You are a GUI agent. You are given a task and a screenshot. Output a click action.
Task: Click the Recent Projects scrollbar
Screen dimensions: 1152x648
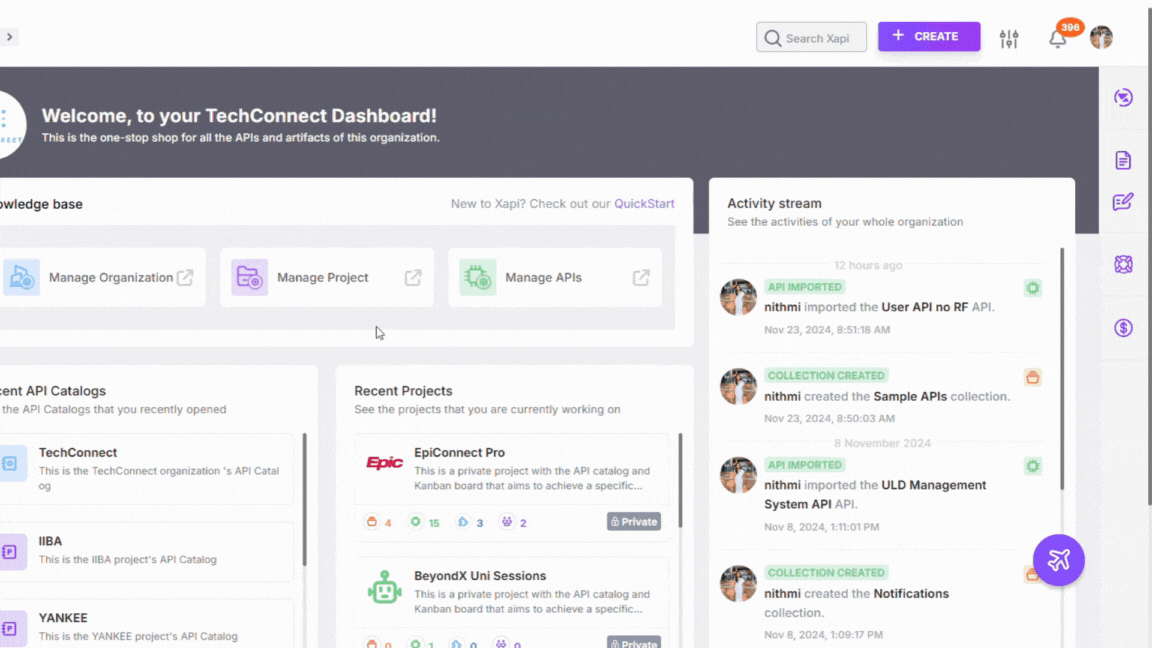point(680,480)
